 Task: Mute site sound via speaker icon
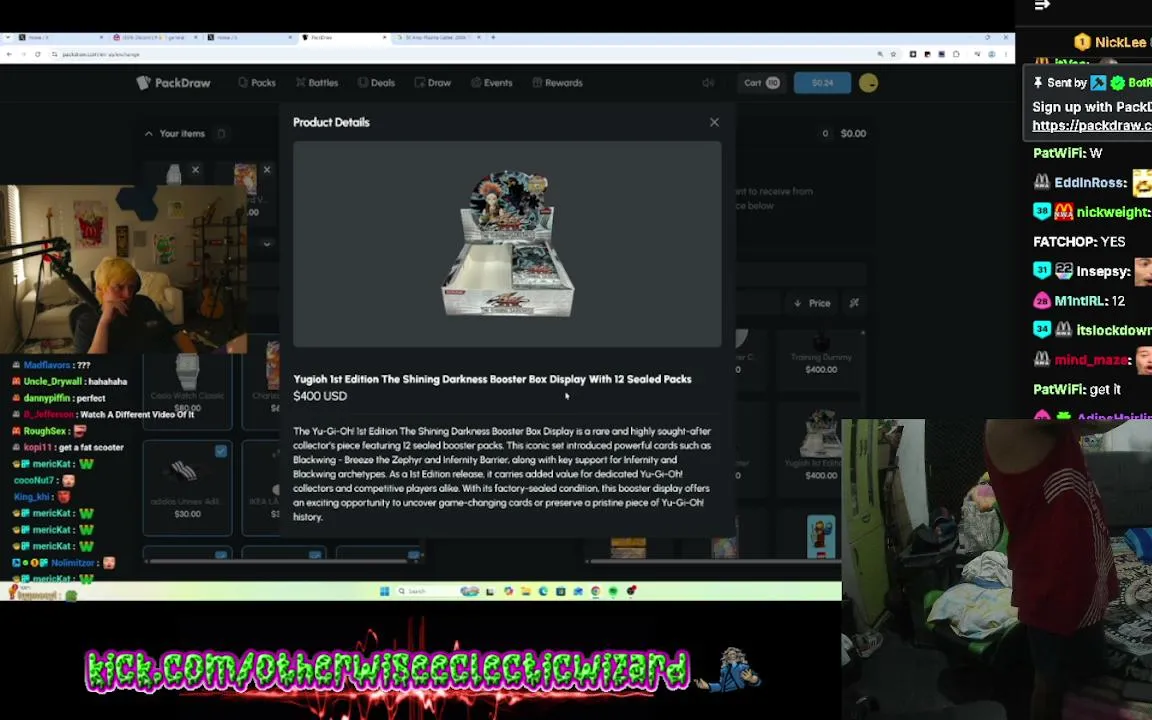tap(708, 83)
